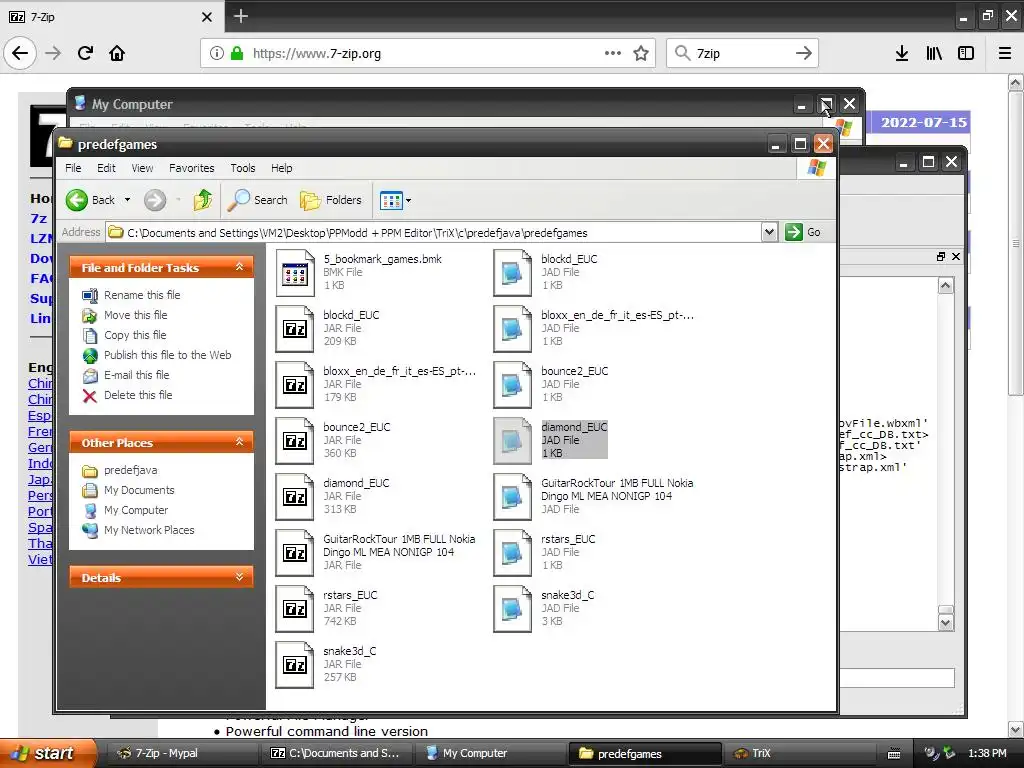Select the GuitarRockTour JAR file icon
The image size is (1024, 768).
point(295,553)
